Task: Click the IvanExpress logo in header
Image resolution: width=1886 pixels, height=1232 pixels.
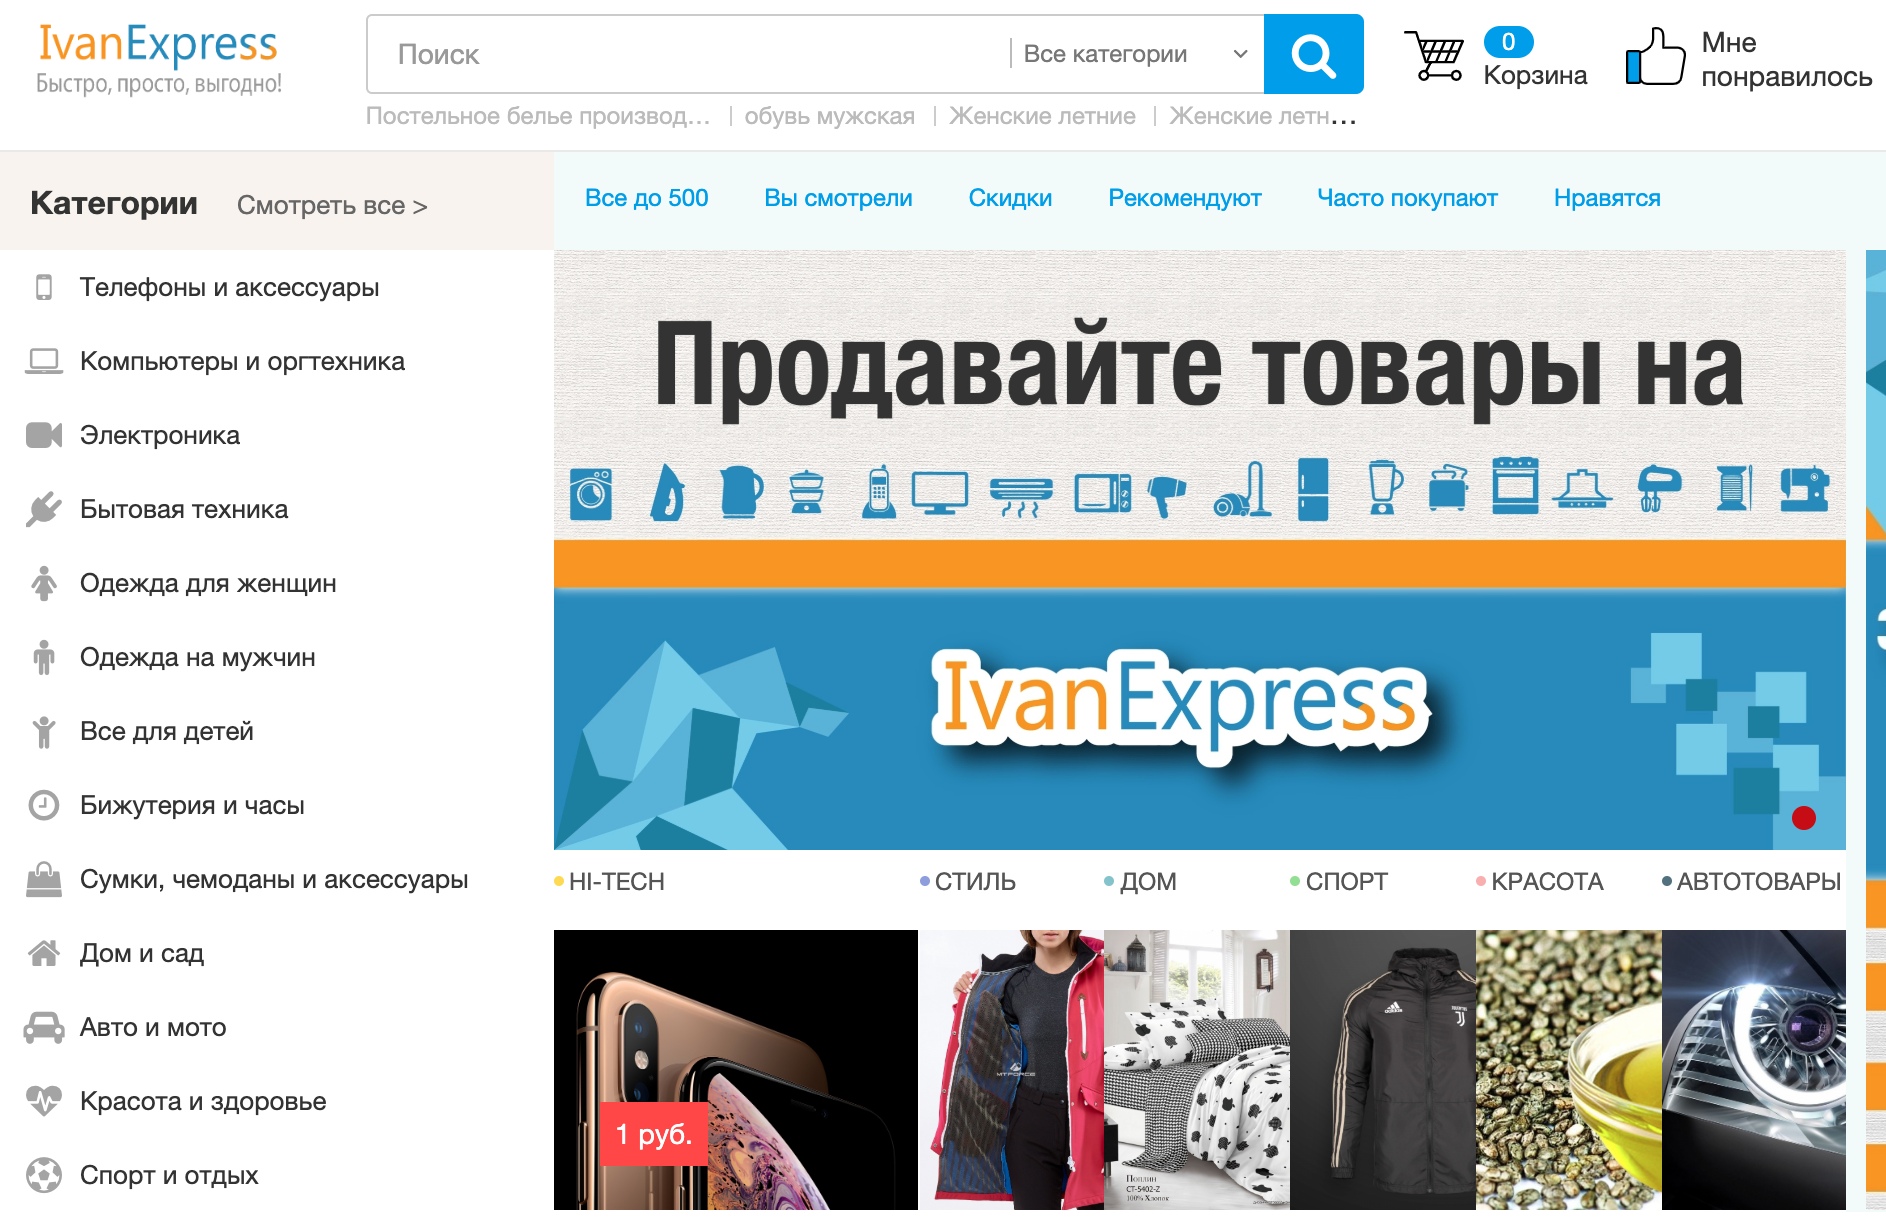Action: point(158,58)
